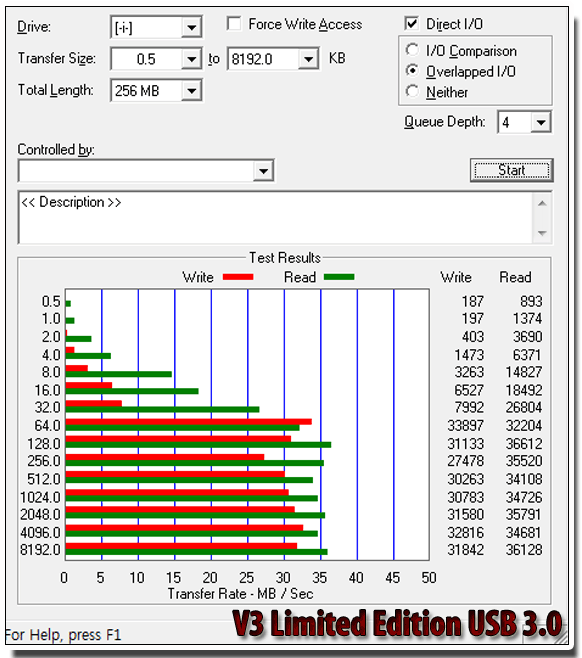The height and width of the screenshot is (658, 582).
Task: Click the red Write legend swatch
Action: [x=238, y=277]
